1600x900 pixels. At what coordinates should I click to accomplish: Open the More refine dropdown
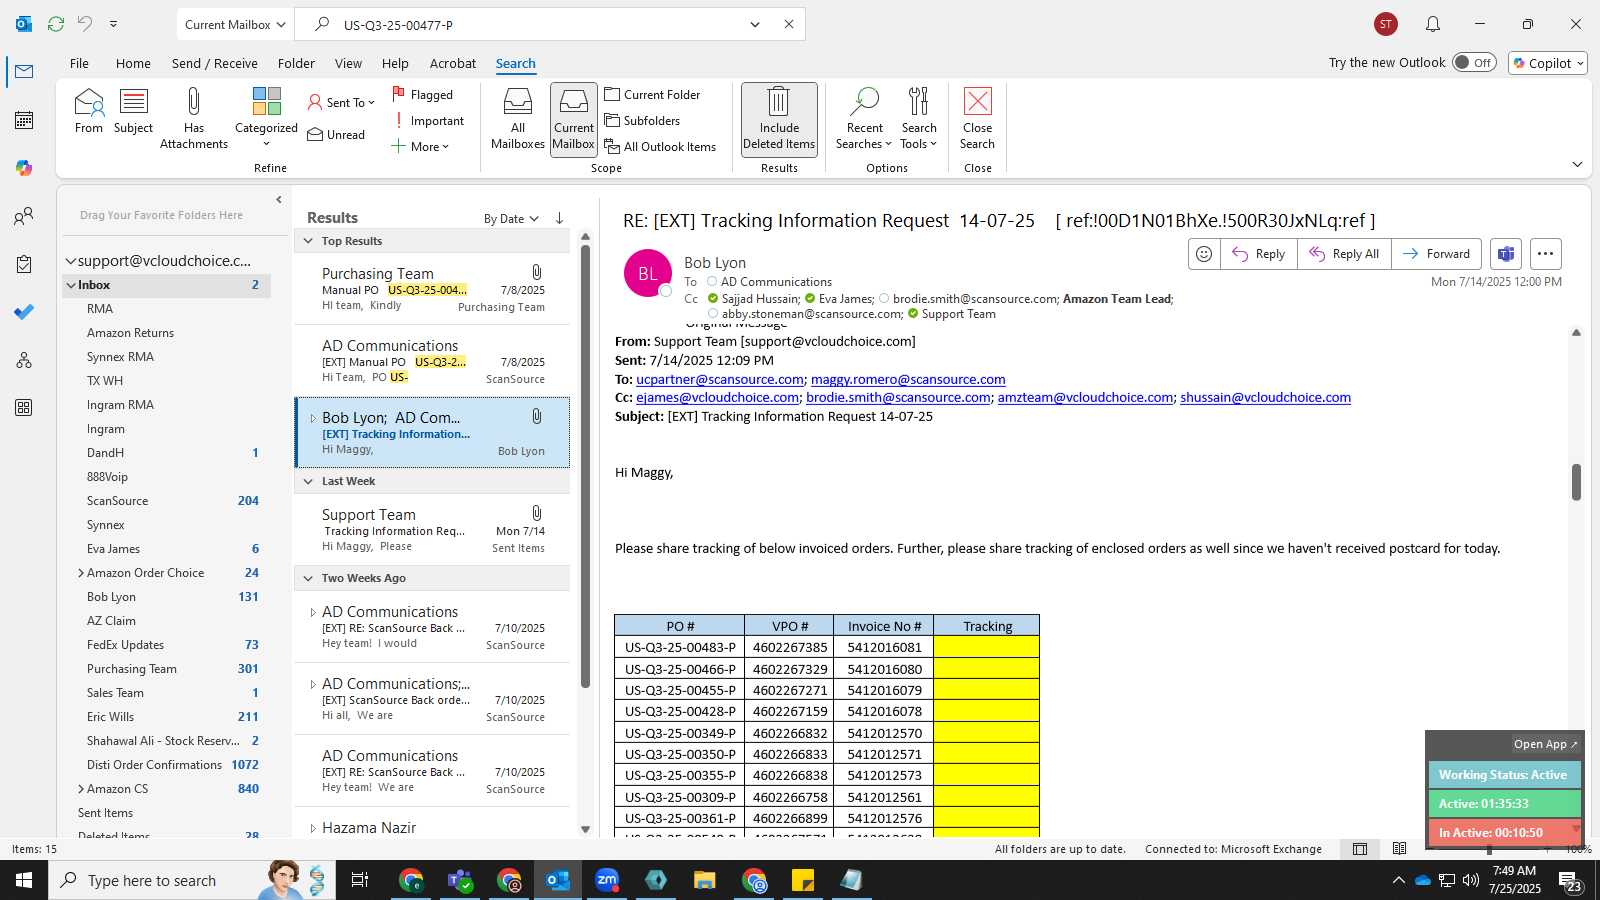coord(420,147)
